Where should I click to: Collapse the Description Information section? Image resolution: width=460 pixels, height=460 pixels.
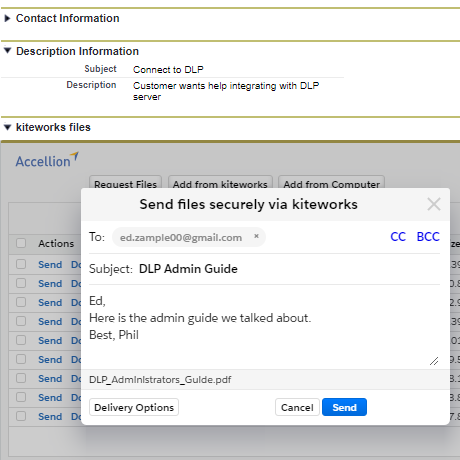(x=7, y=51)
